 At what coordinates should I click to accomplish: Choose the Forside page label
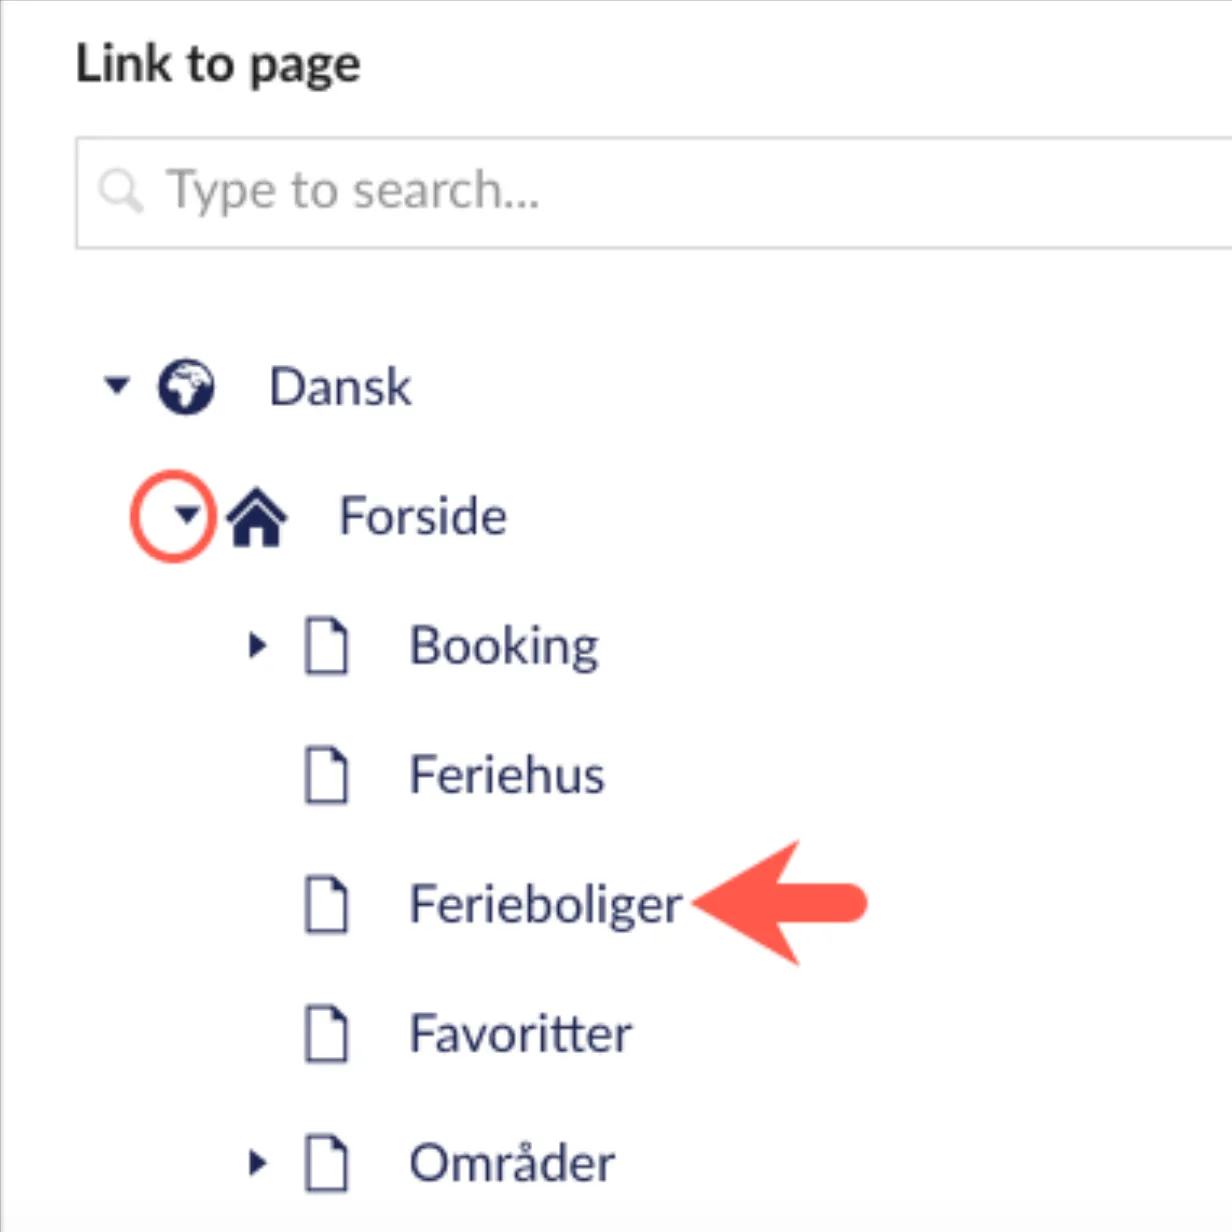[423, 517]
